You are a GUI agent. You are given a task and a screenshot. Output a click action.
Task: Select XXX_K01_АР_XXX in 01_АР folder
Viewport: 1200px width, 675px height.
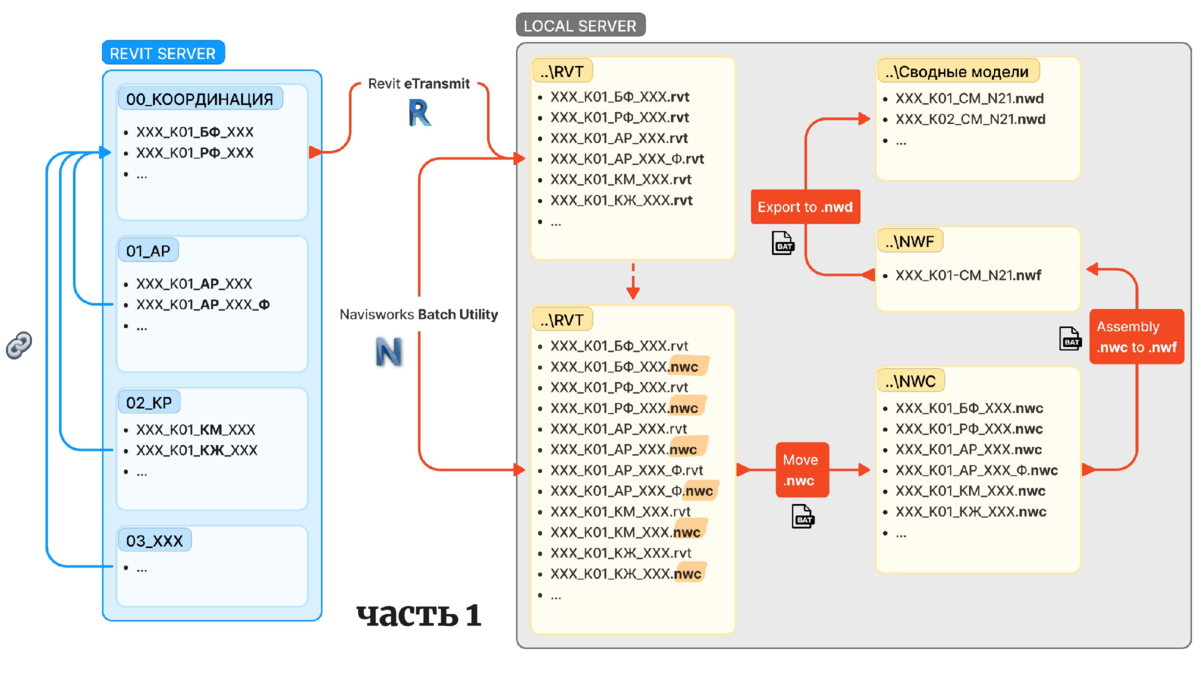pos(194,284)
